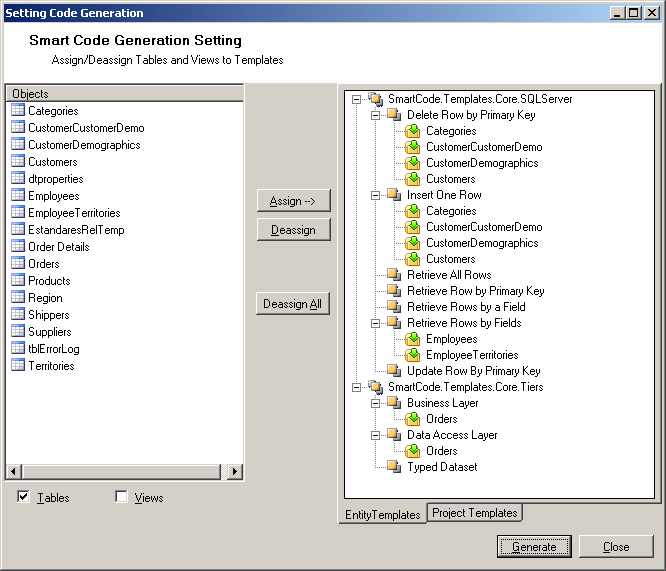Collapse the Retrieve Rows by Fields node

(x=375, y=323)
